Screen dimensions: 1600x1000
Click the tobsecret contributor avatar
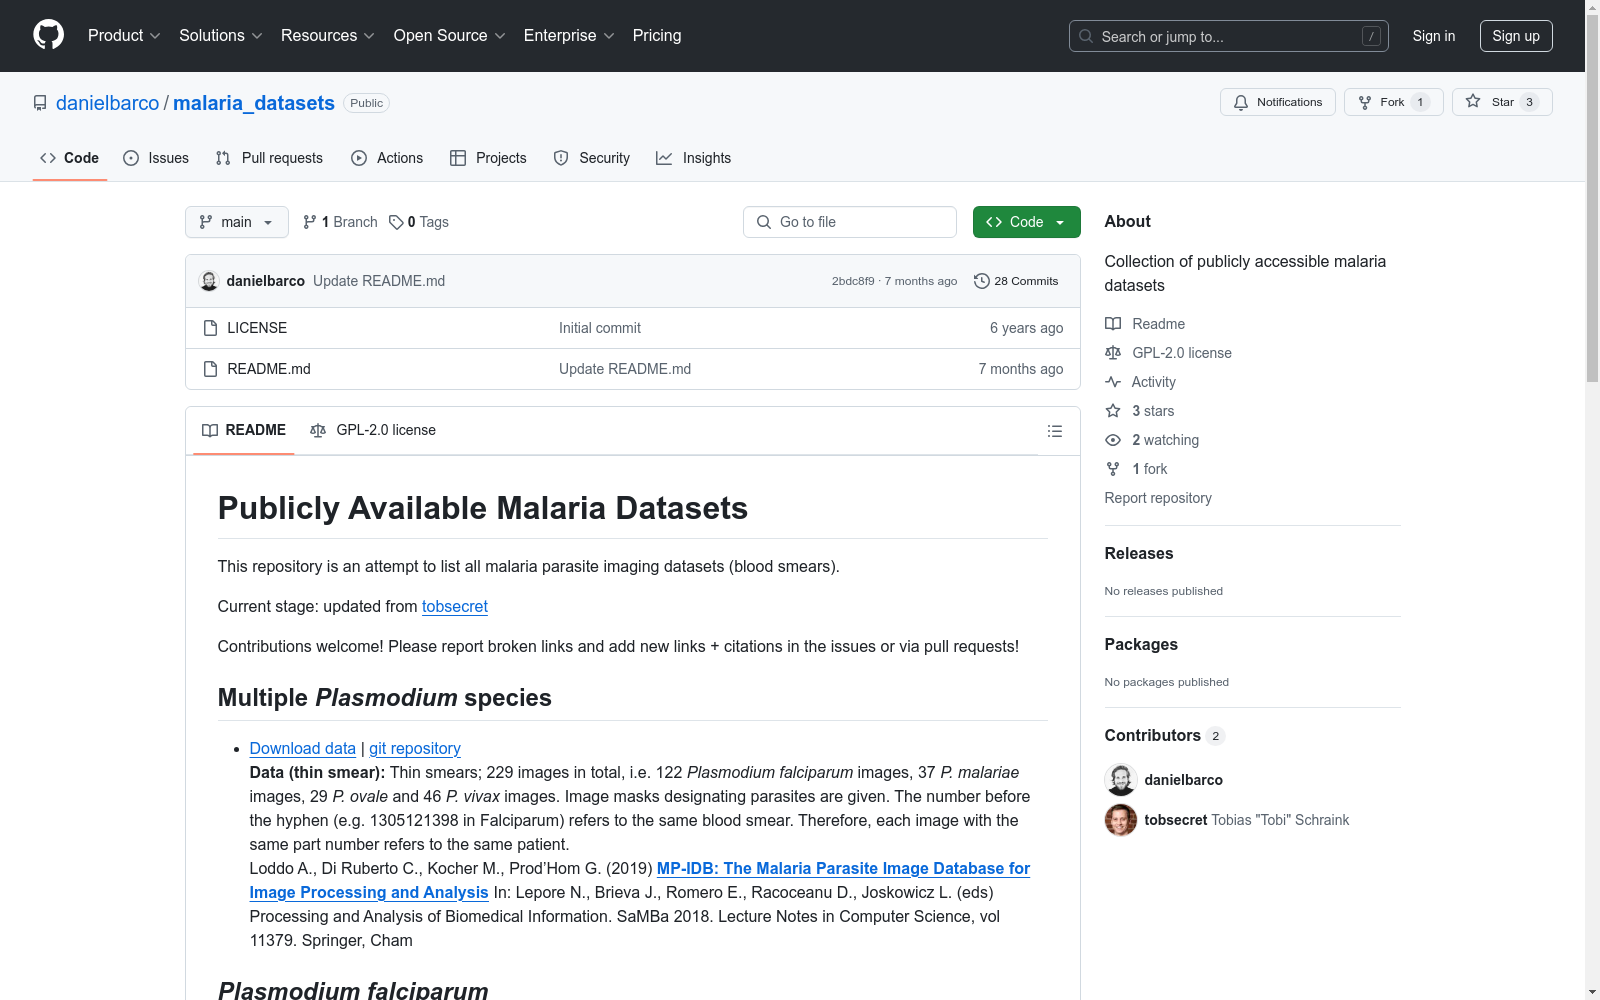(1121, 820)
